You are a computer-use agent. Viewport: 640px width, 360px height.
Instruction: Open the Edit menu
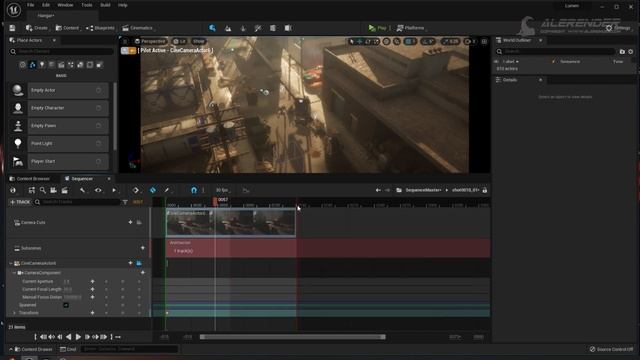46,5
